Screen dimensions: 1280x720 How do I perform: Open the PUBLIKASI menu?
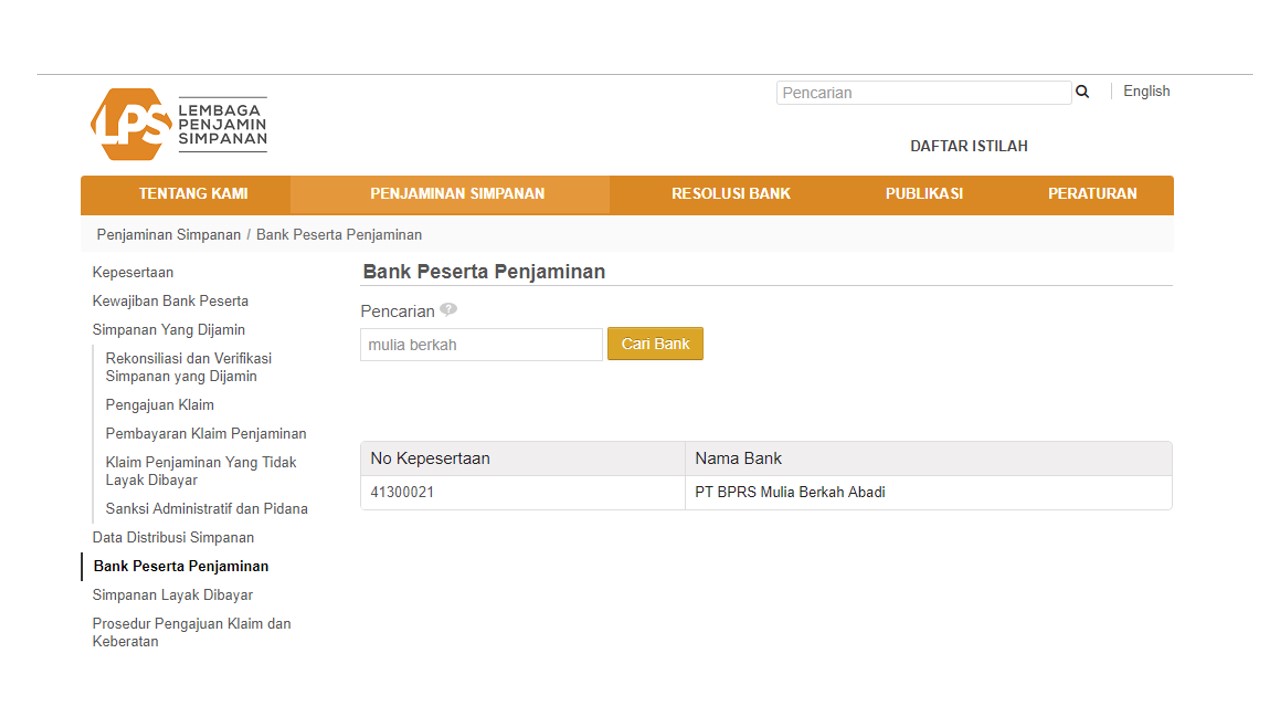click(924, 194)
